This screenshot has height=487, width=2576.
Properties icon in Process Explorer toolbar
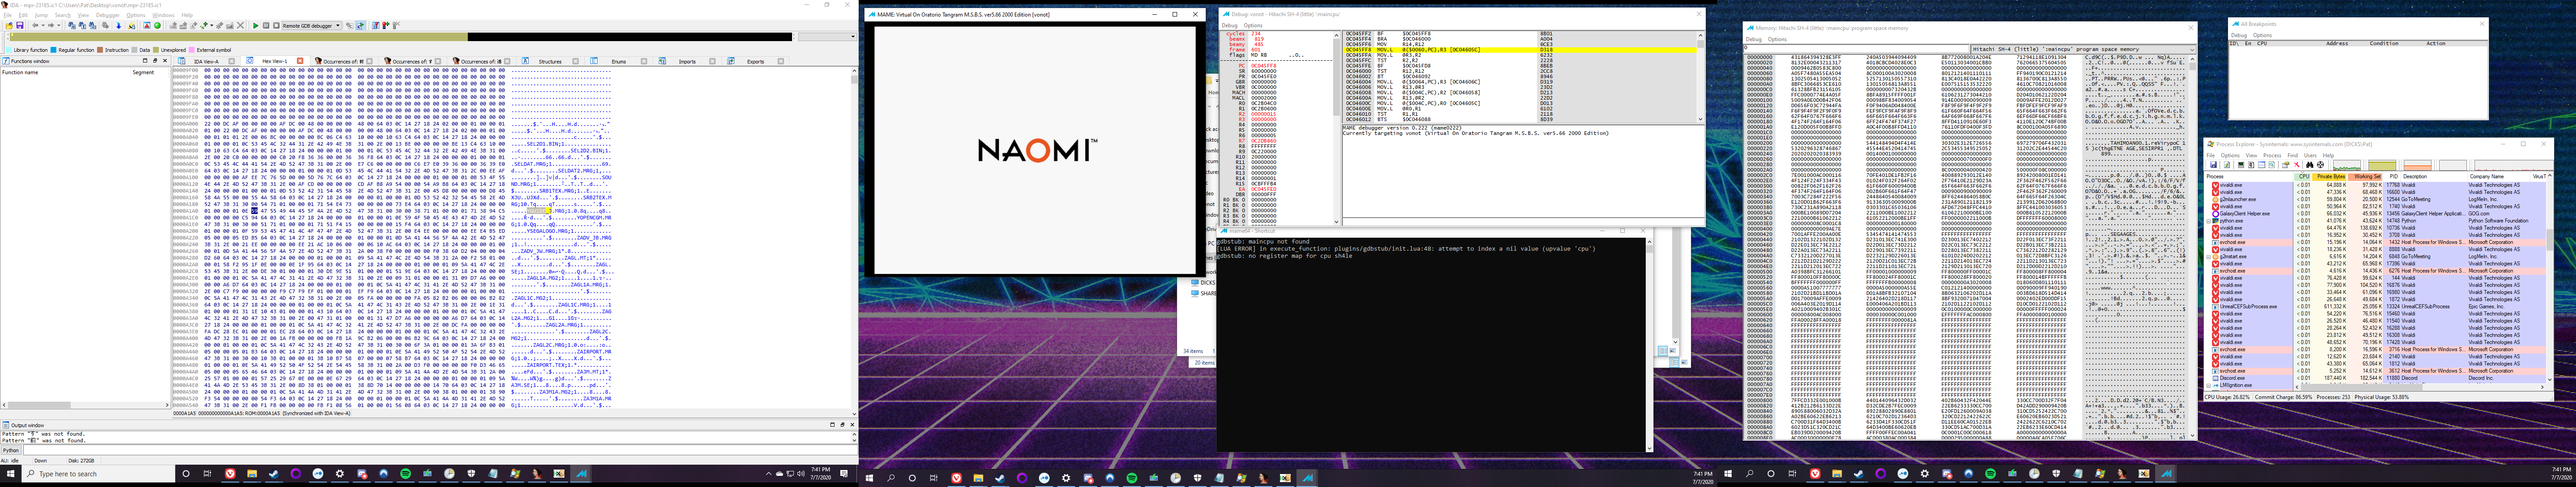click(x=2286, y=165)
